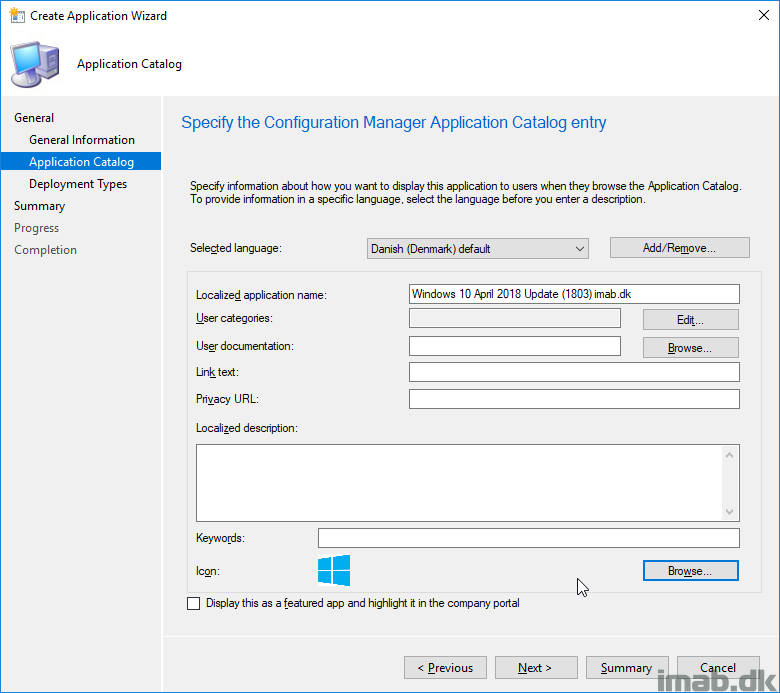The image size is (780, 693).
Task: Click Progress step in sidebar
Action: point(36,228)
